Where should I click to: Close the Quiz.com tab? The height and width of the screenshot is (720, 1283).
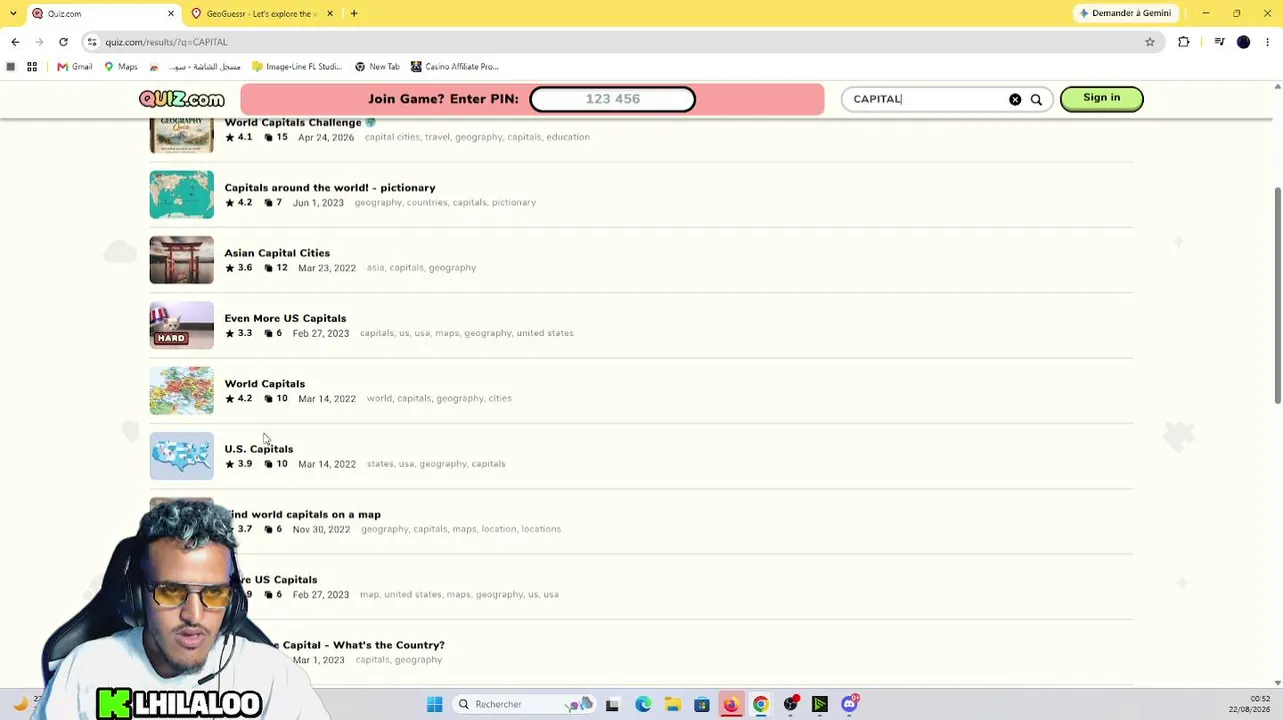pyautogui.click(x=171, y=14)
